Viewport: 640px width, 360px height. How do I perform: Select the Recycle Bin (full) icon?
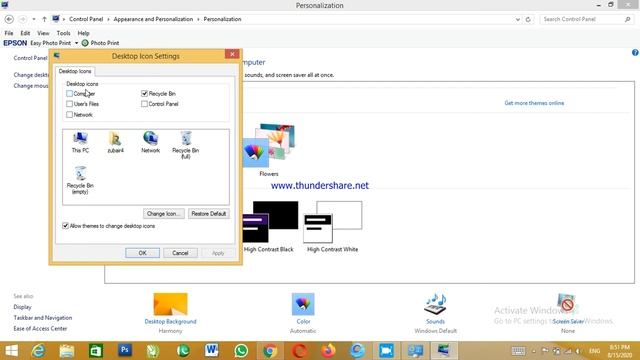pyautogui.click(x=186, y=144)
